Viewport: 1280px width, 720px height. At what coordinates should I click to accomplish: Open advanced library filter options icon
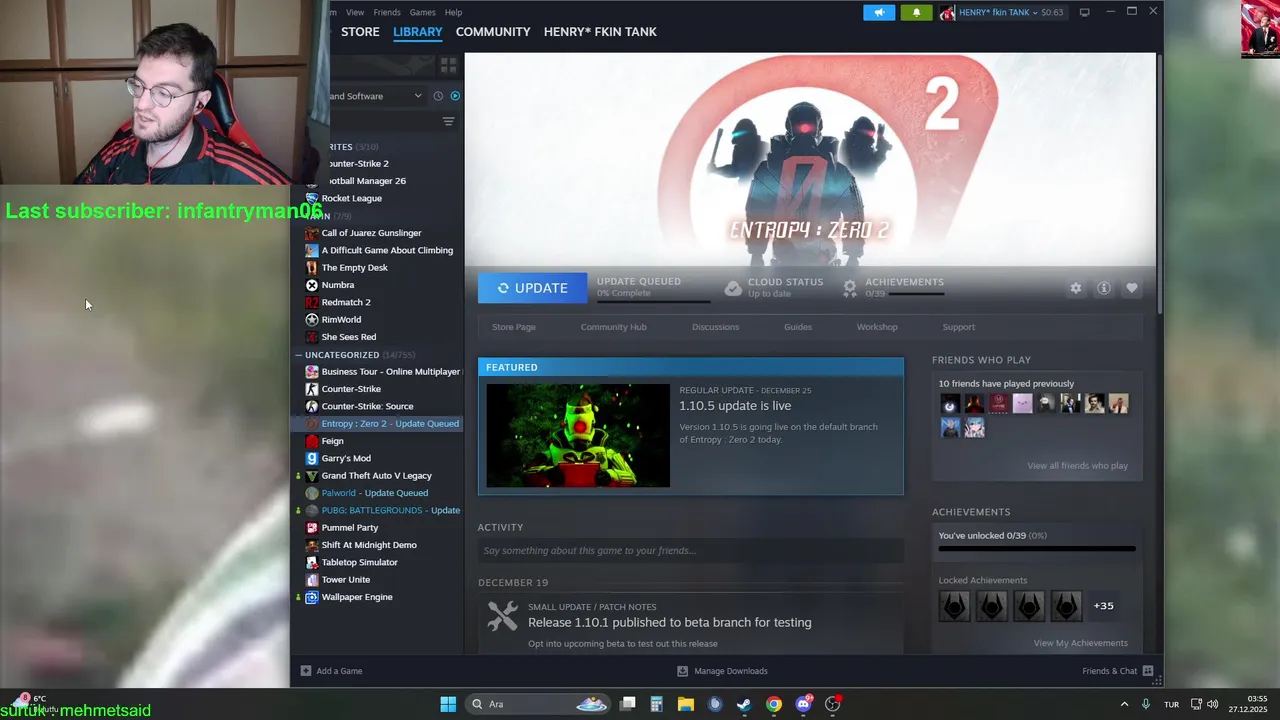448,121
